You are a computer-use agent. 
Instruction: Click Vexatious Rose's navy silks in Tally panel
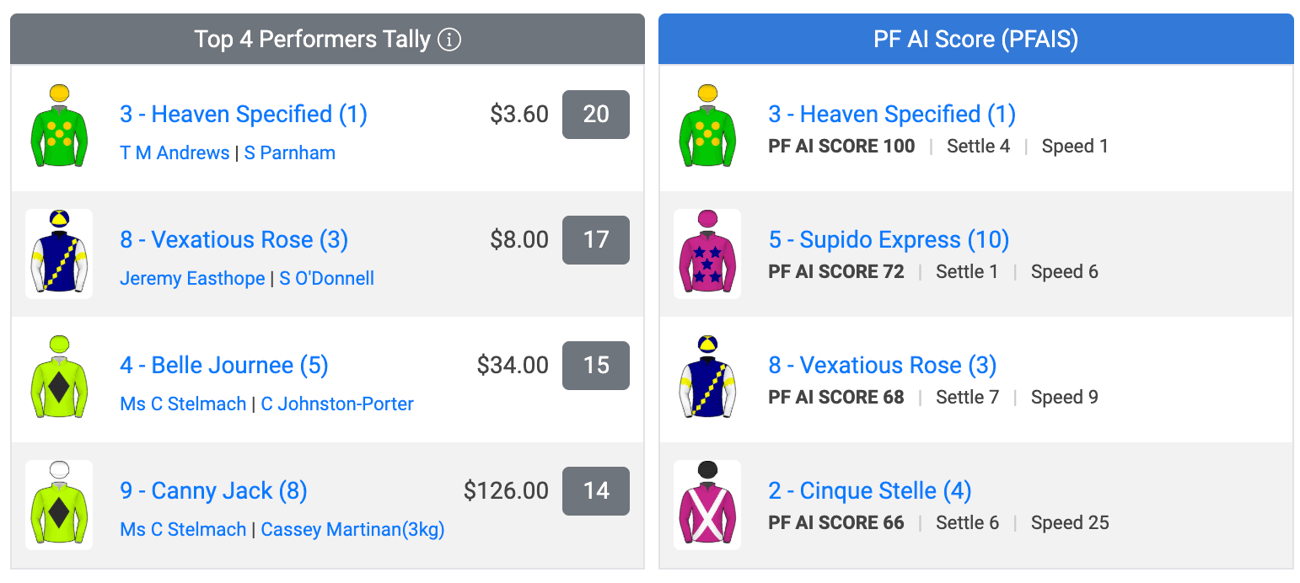59,254
